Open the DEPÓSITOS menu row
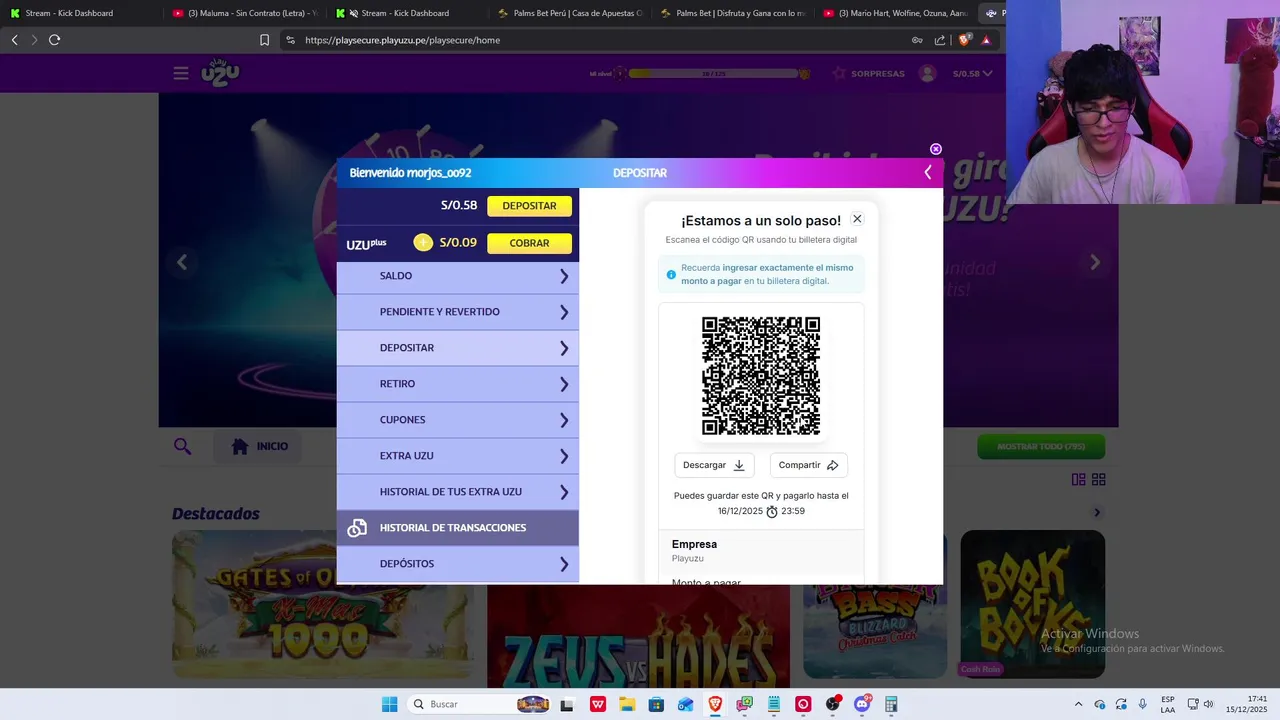The width and height of the screenshot is (1280, 720). (458, 564)
